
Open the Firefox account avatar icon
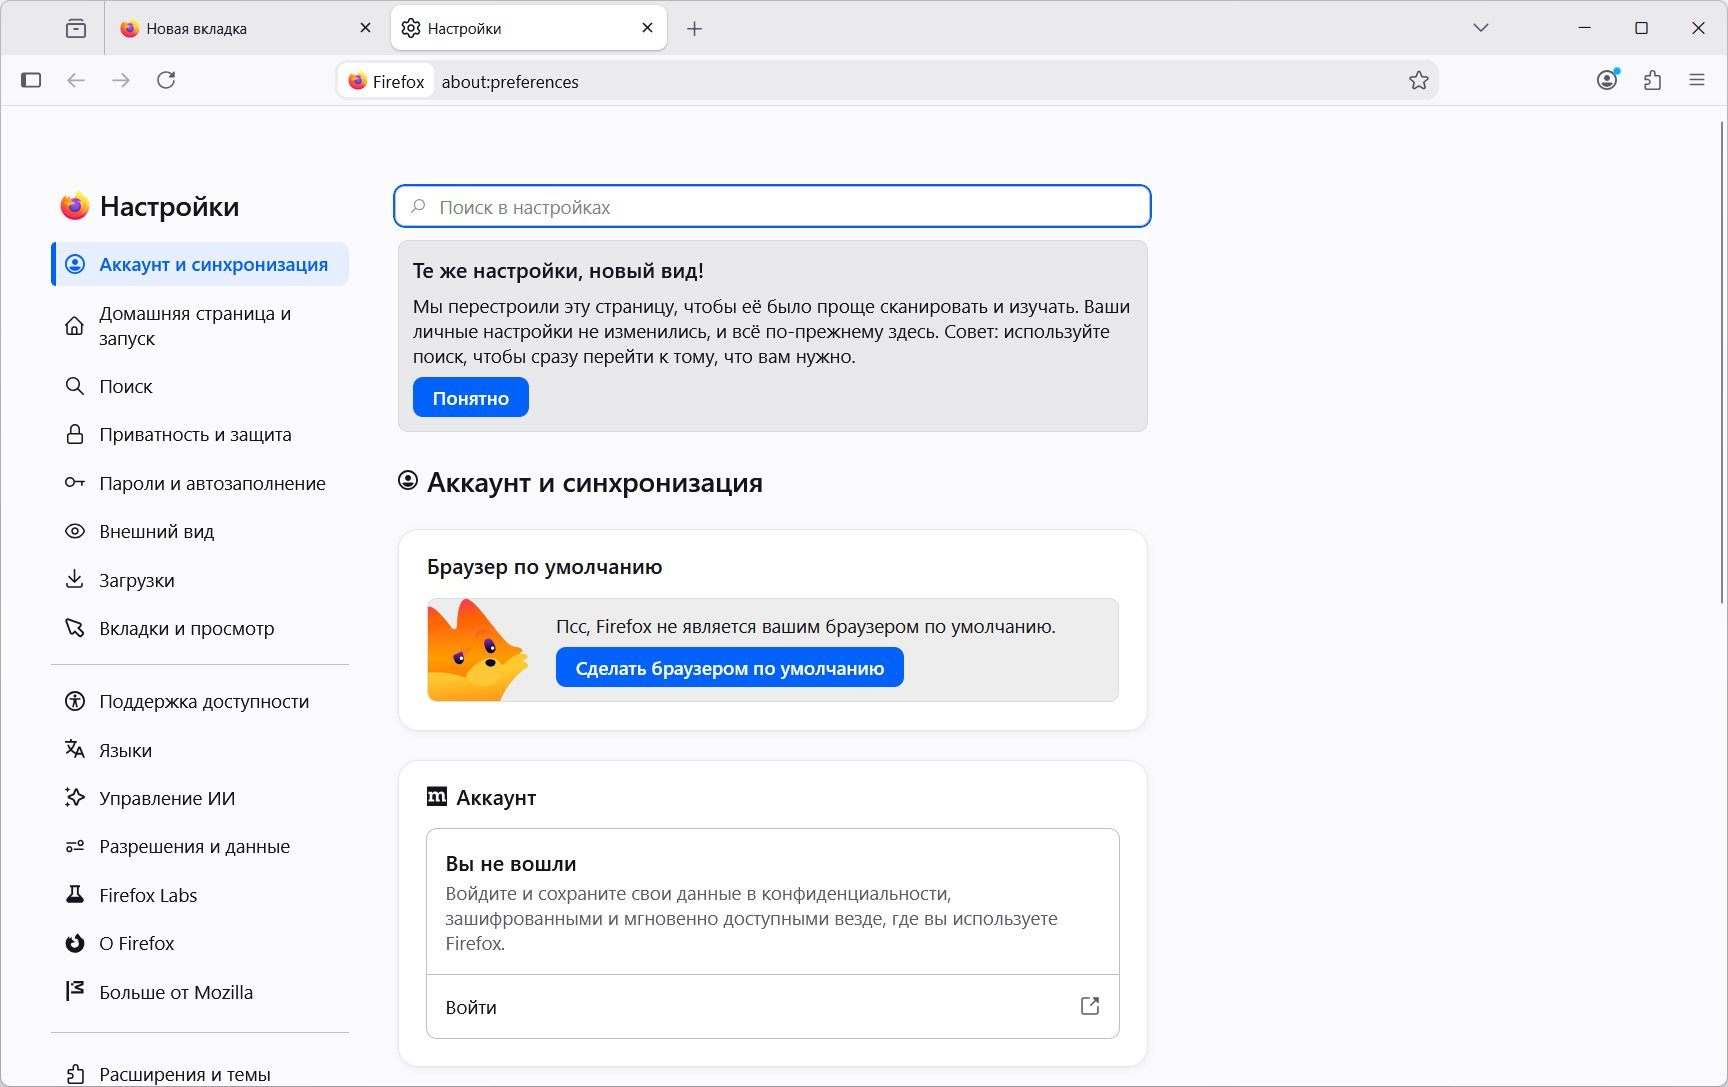point(1607,80)
